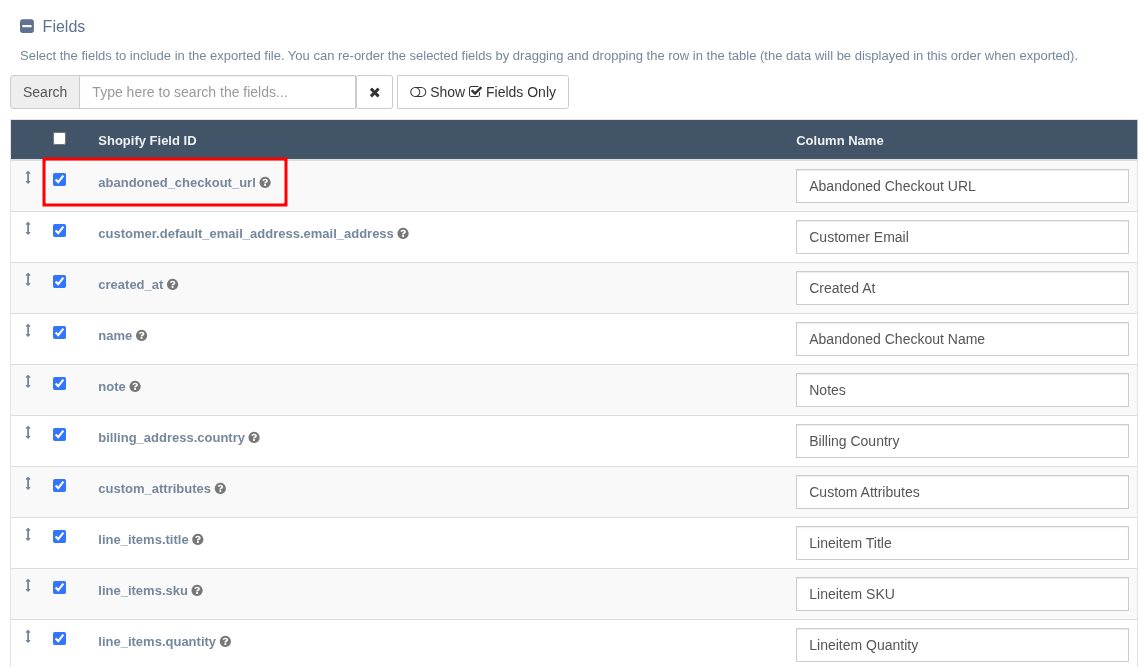1145x667 pixels.
Task: Click the question mark beside billing_address.country
Action: (x=254, y=438)
